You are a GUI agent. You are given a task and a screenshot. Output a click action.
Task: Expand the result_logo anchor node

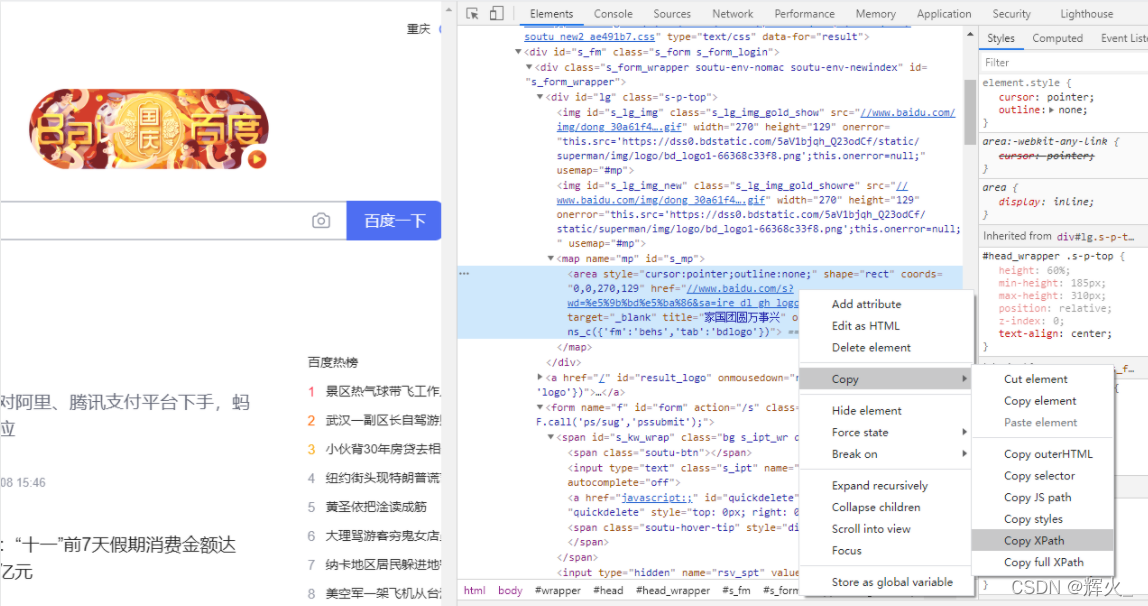coord(540,378)
